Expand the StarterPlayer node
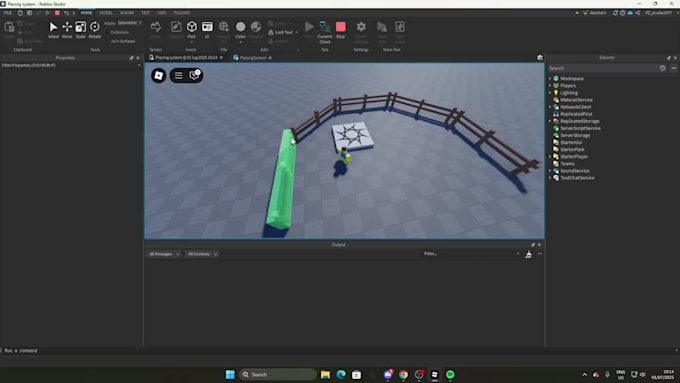 point(550,157)
